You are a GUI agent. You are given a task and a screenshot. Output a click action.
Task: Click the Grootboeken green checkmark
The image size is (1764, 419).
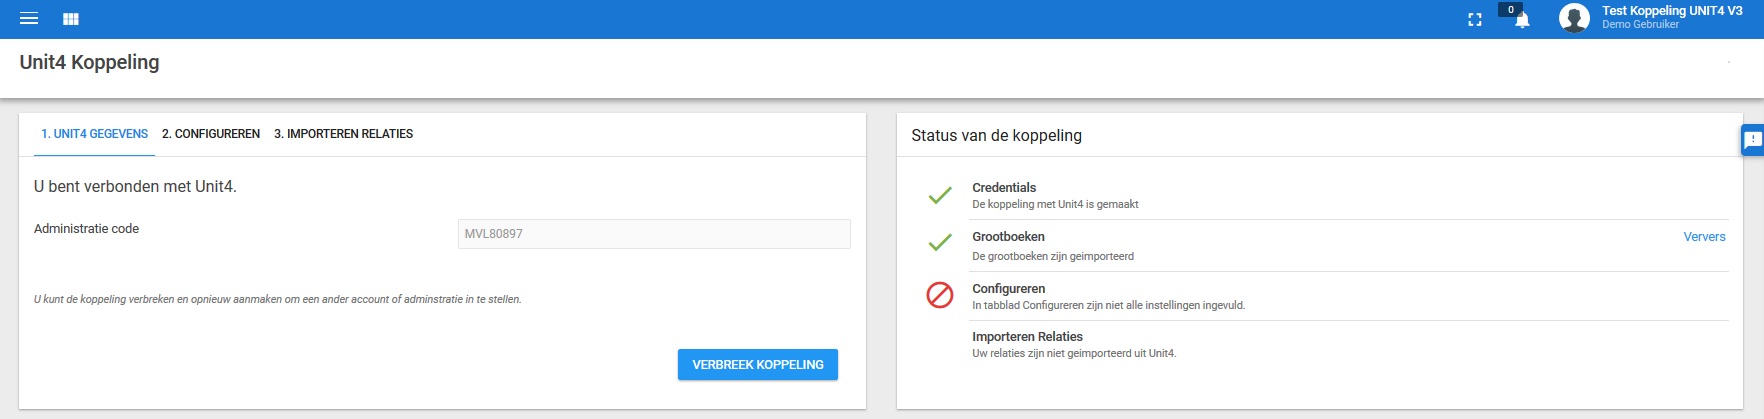[x=940, y=242]
